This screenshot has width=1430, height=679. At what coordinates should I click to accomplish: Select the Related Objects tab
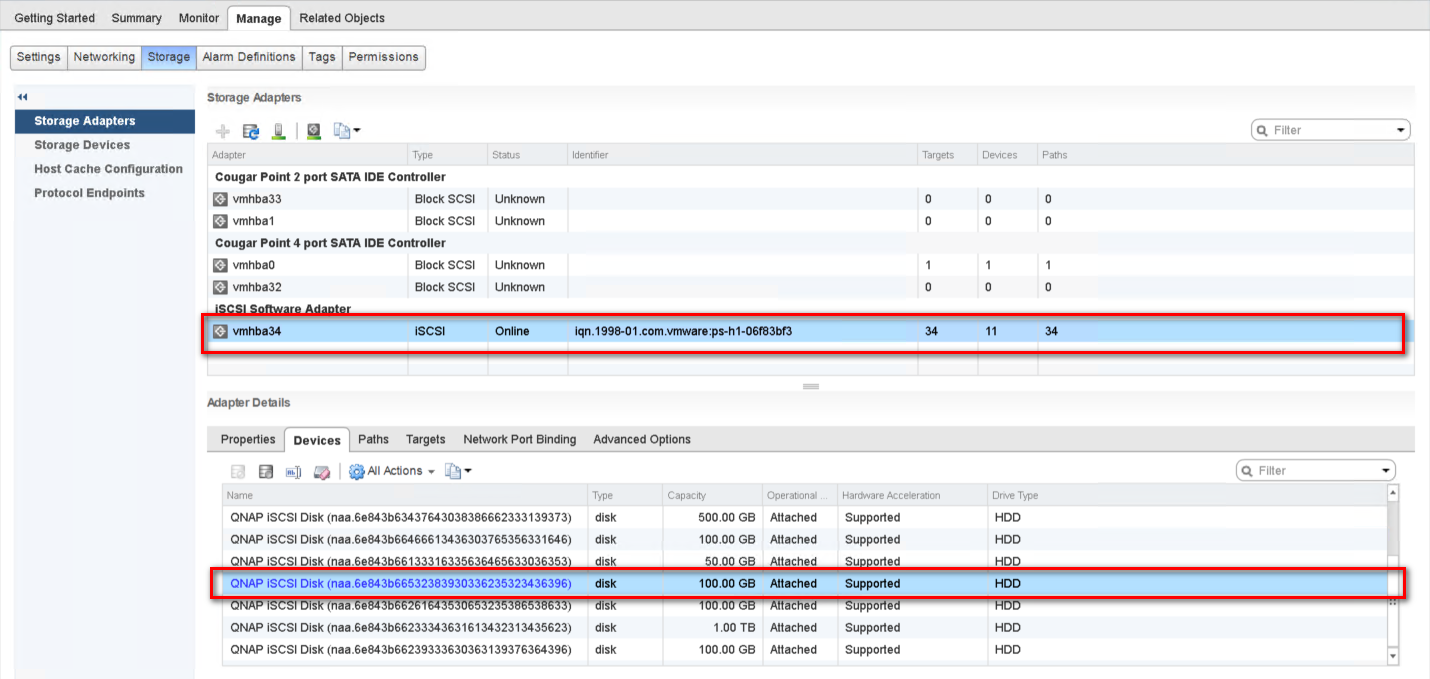pos(342,18)
